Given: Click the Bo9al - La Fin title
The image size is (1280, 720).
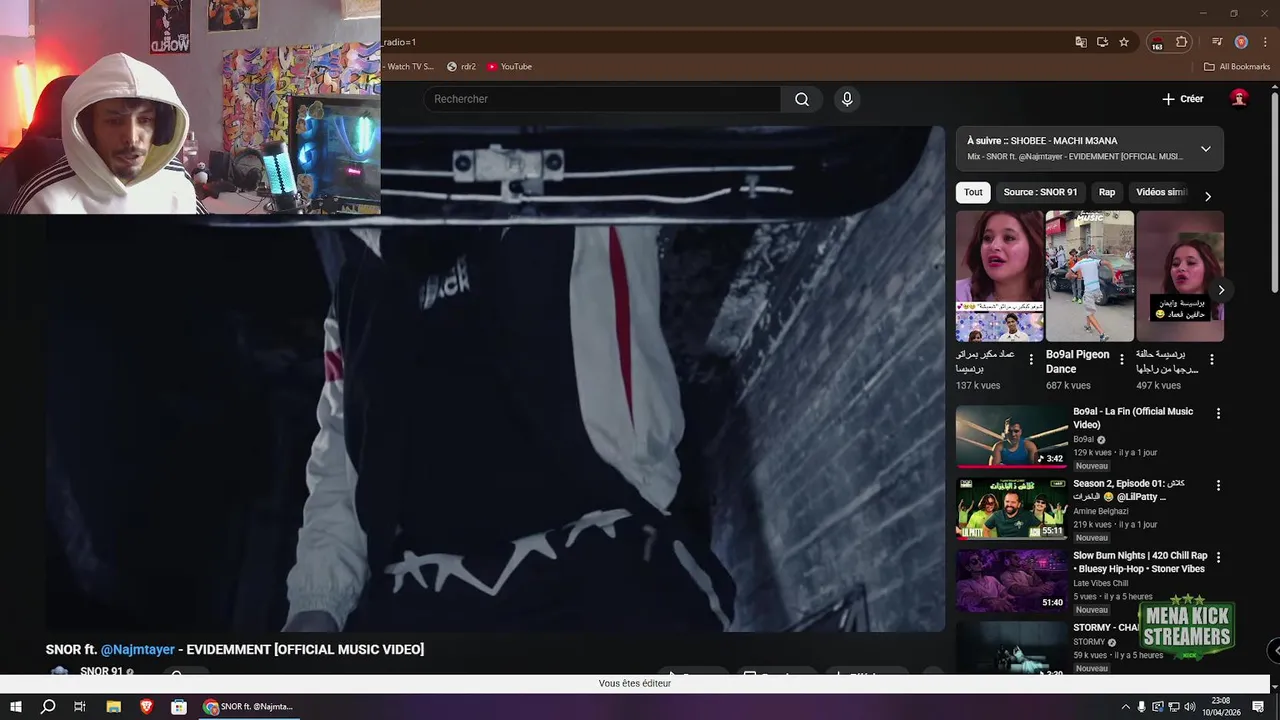Looking at the screenshot, I should [1133, 418].
